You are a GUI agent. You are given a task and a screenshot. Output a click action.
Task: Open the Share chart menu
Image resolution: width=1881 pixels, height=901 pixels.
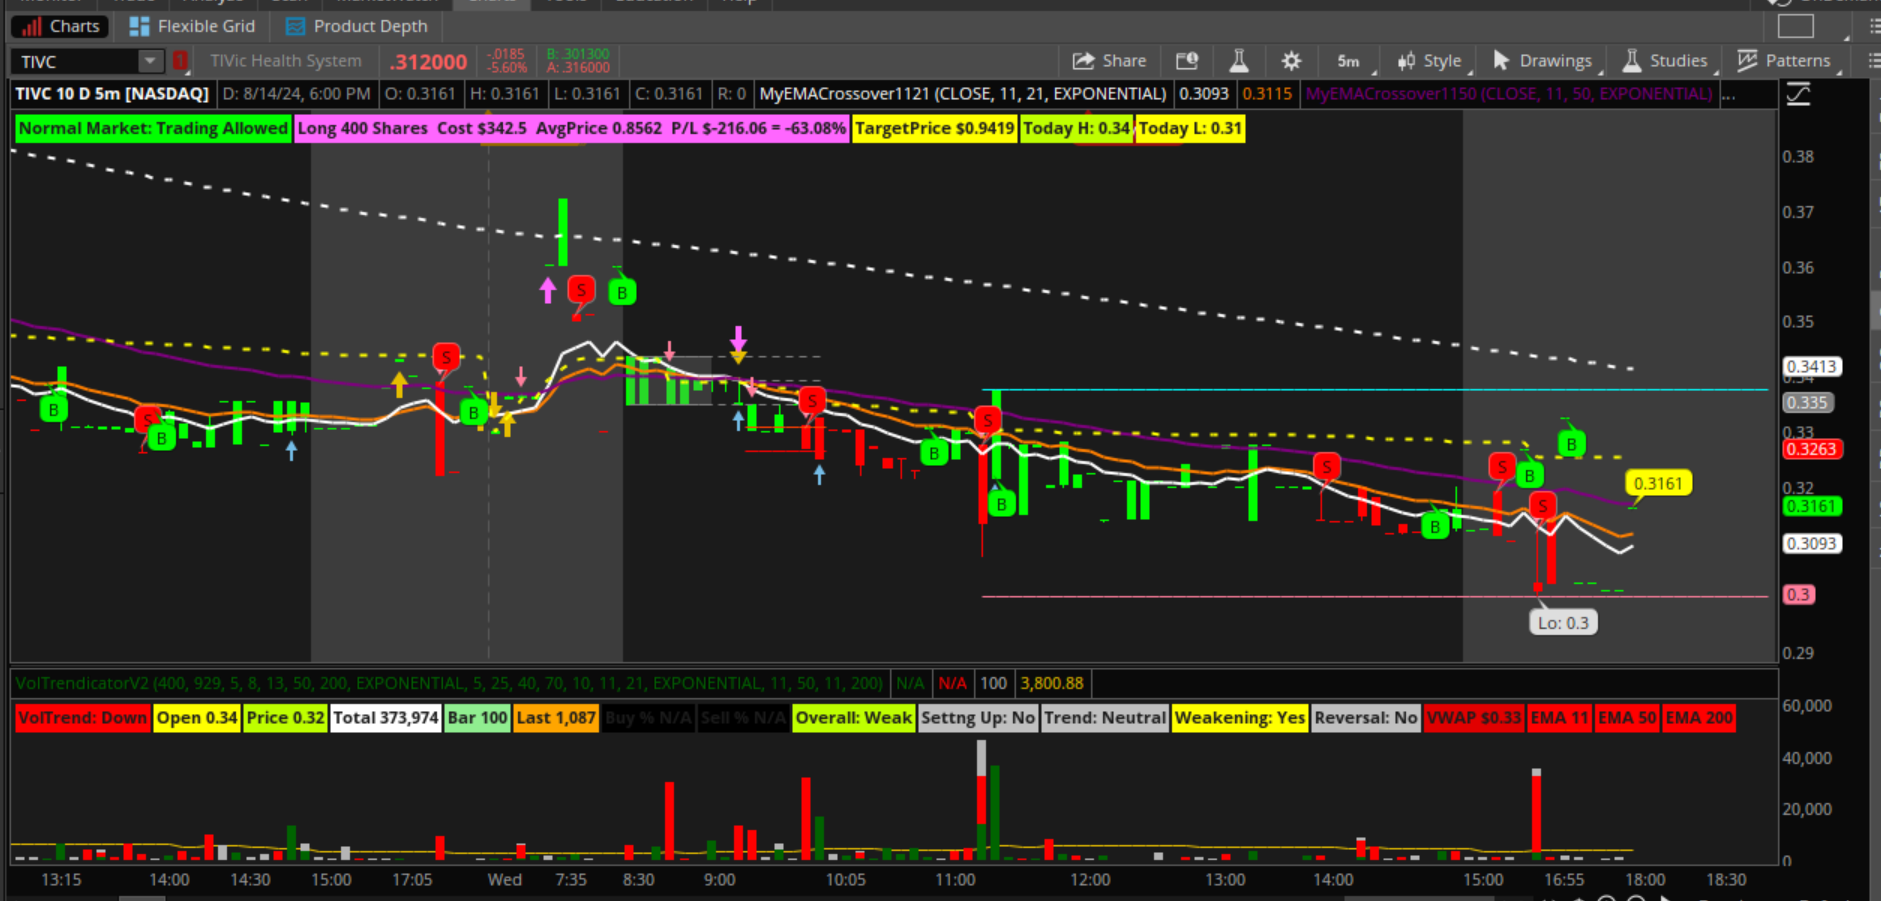coord(1109,61)
